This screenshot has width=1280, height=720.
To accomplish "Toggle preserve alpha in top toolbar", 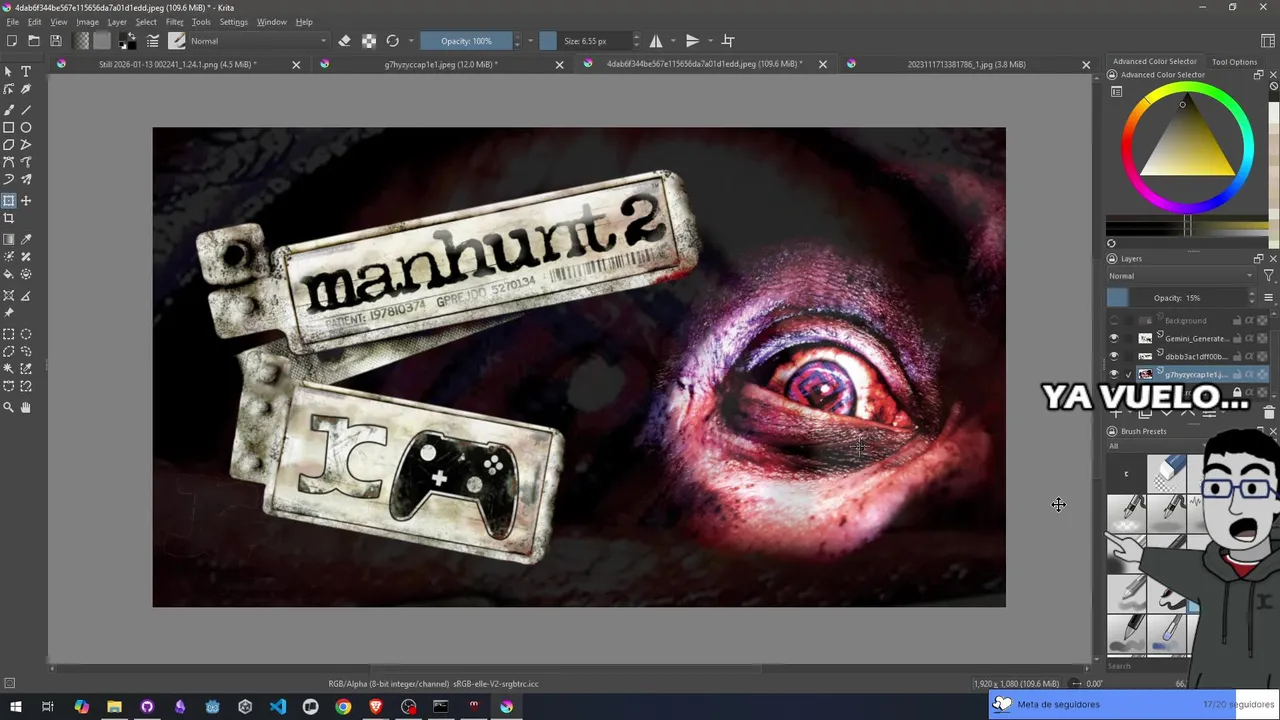I will tap(369, 41).
